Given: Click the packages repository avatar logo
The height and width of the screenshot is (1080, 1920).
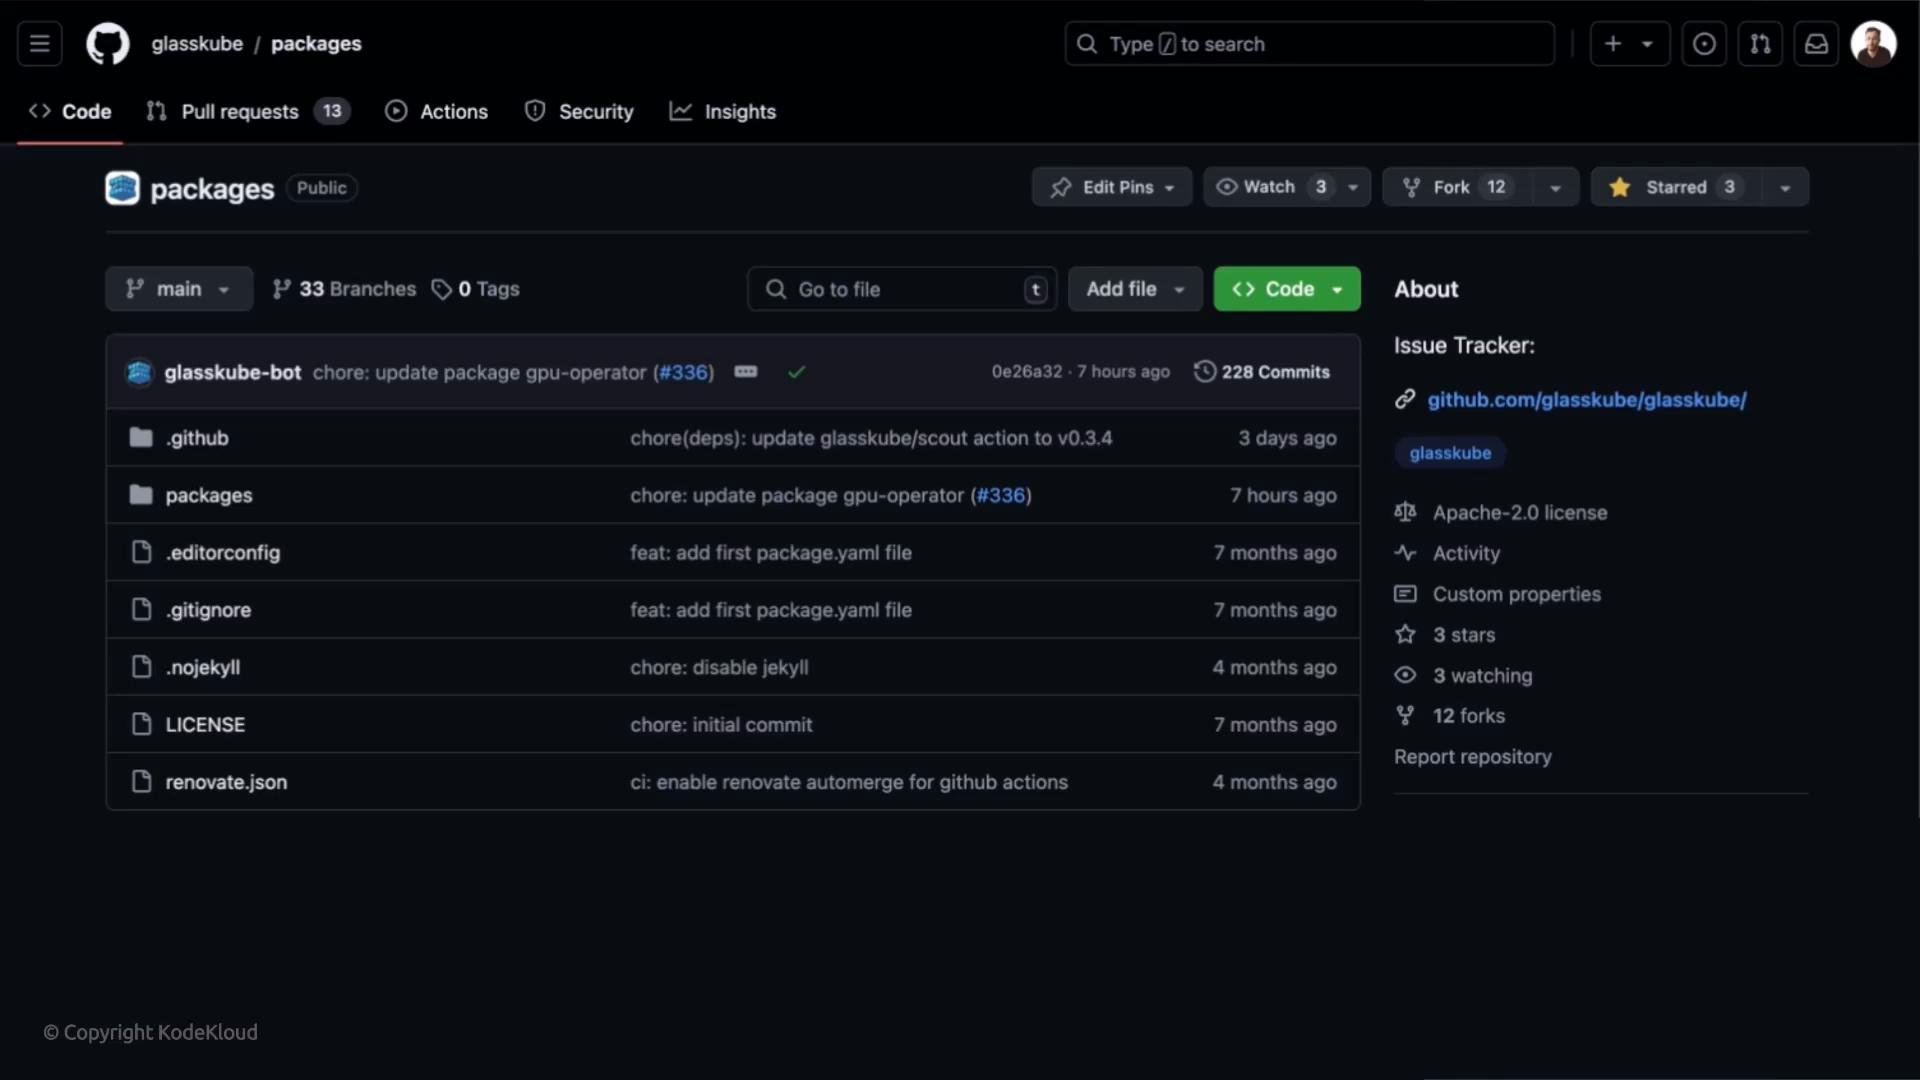Looking at the screenshot, I should (122, 188).
